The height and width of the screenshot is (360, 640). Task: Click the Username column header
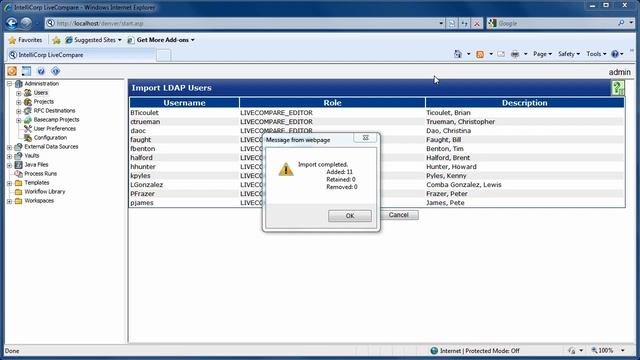click(x=184, y=103)
